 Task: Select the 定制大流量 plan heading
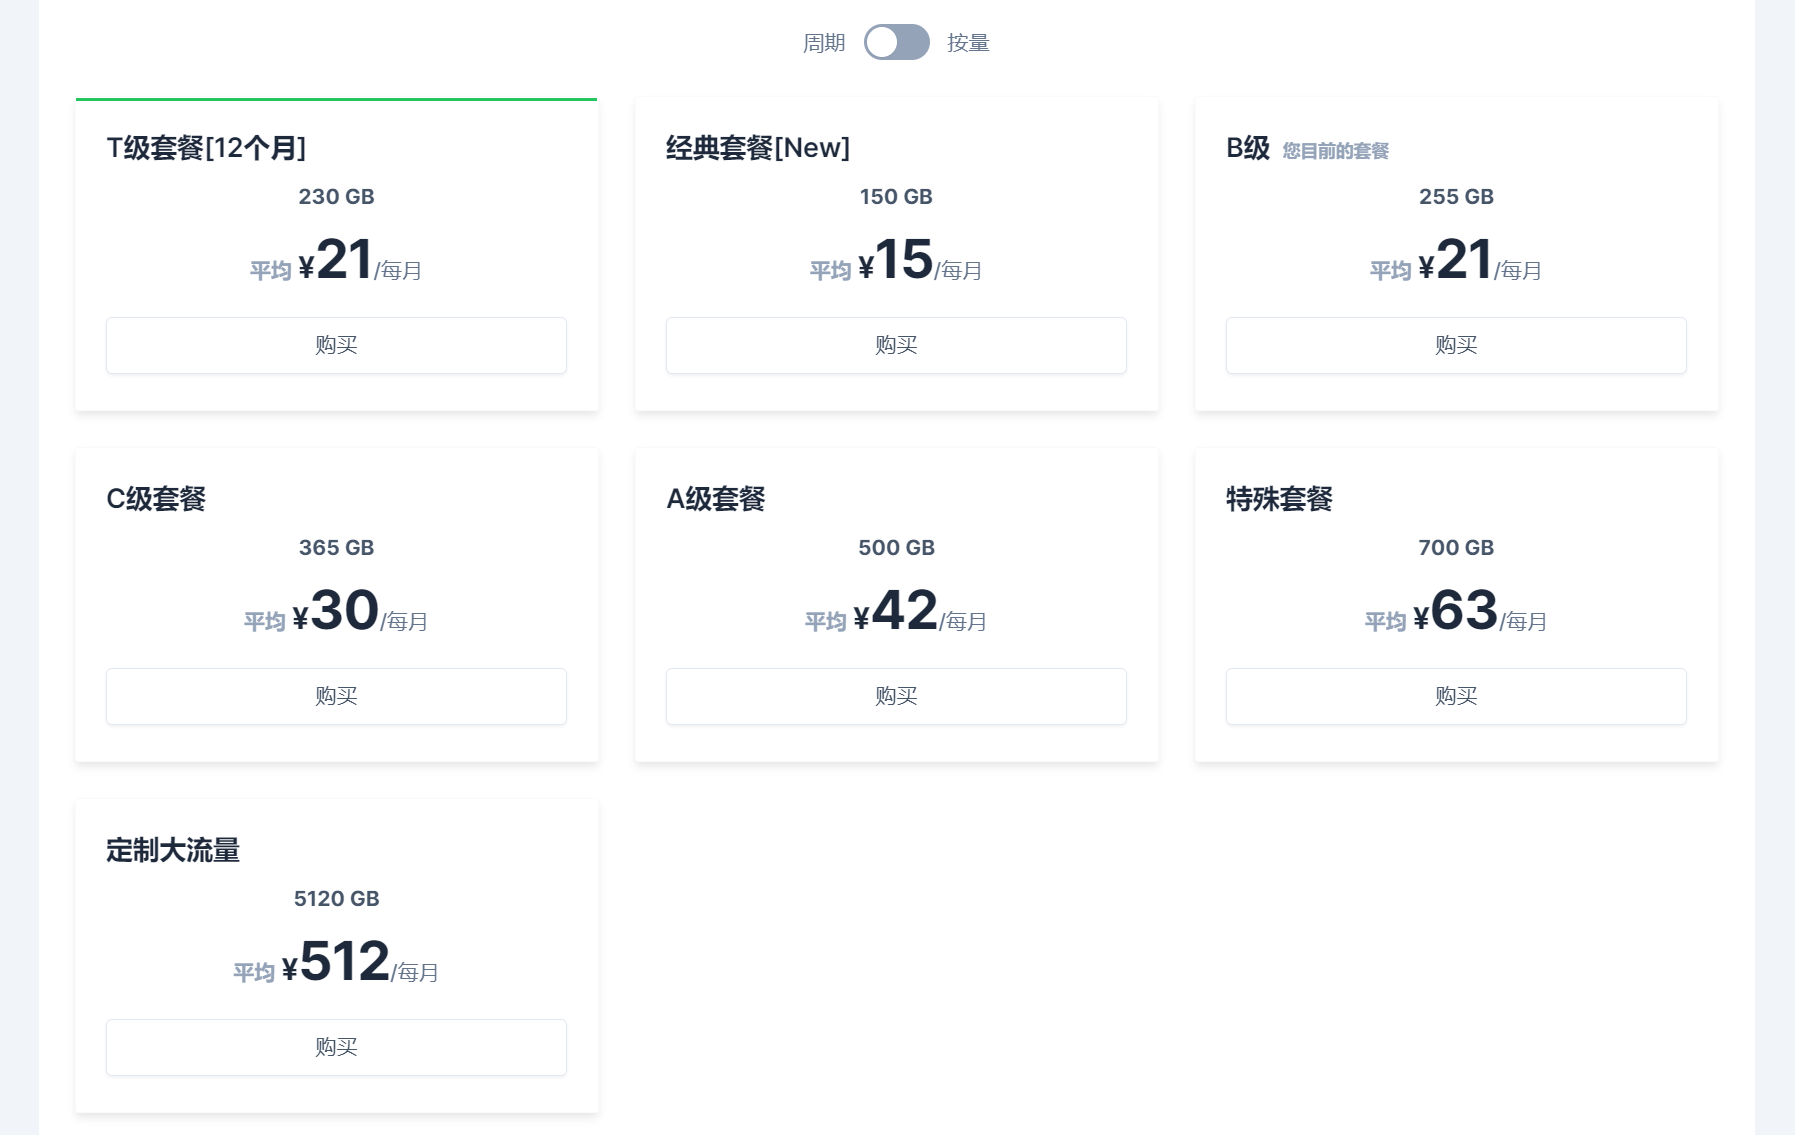click(173, 850)
